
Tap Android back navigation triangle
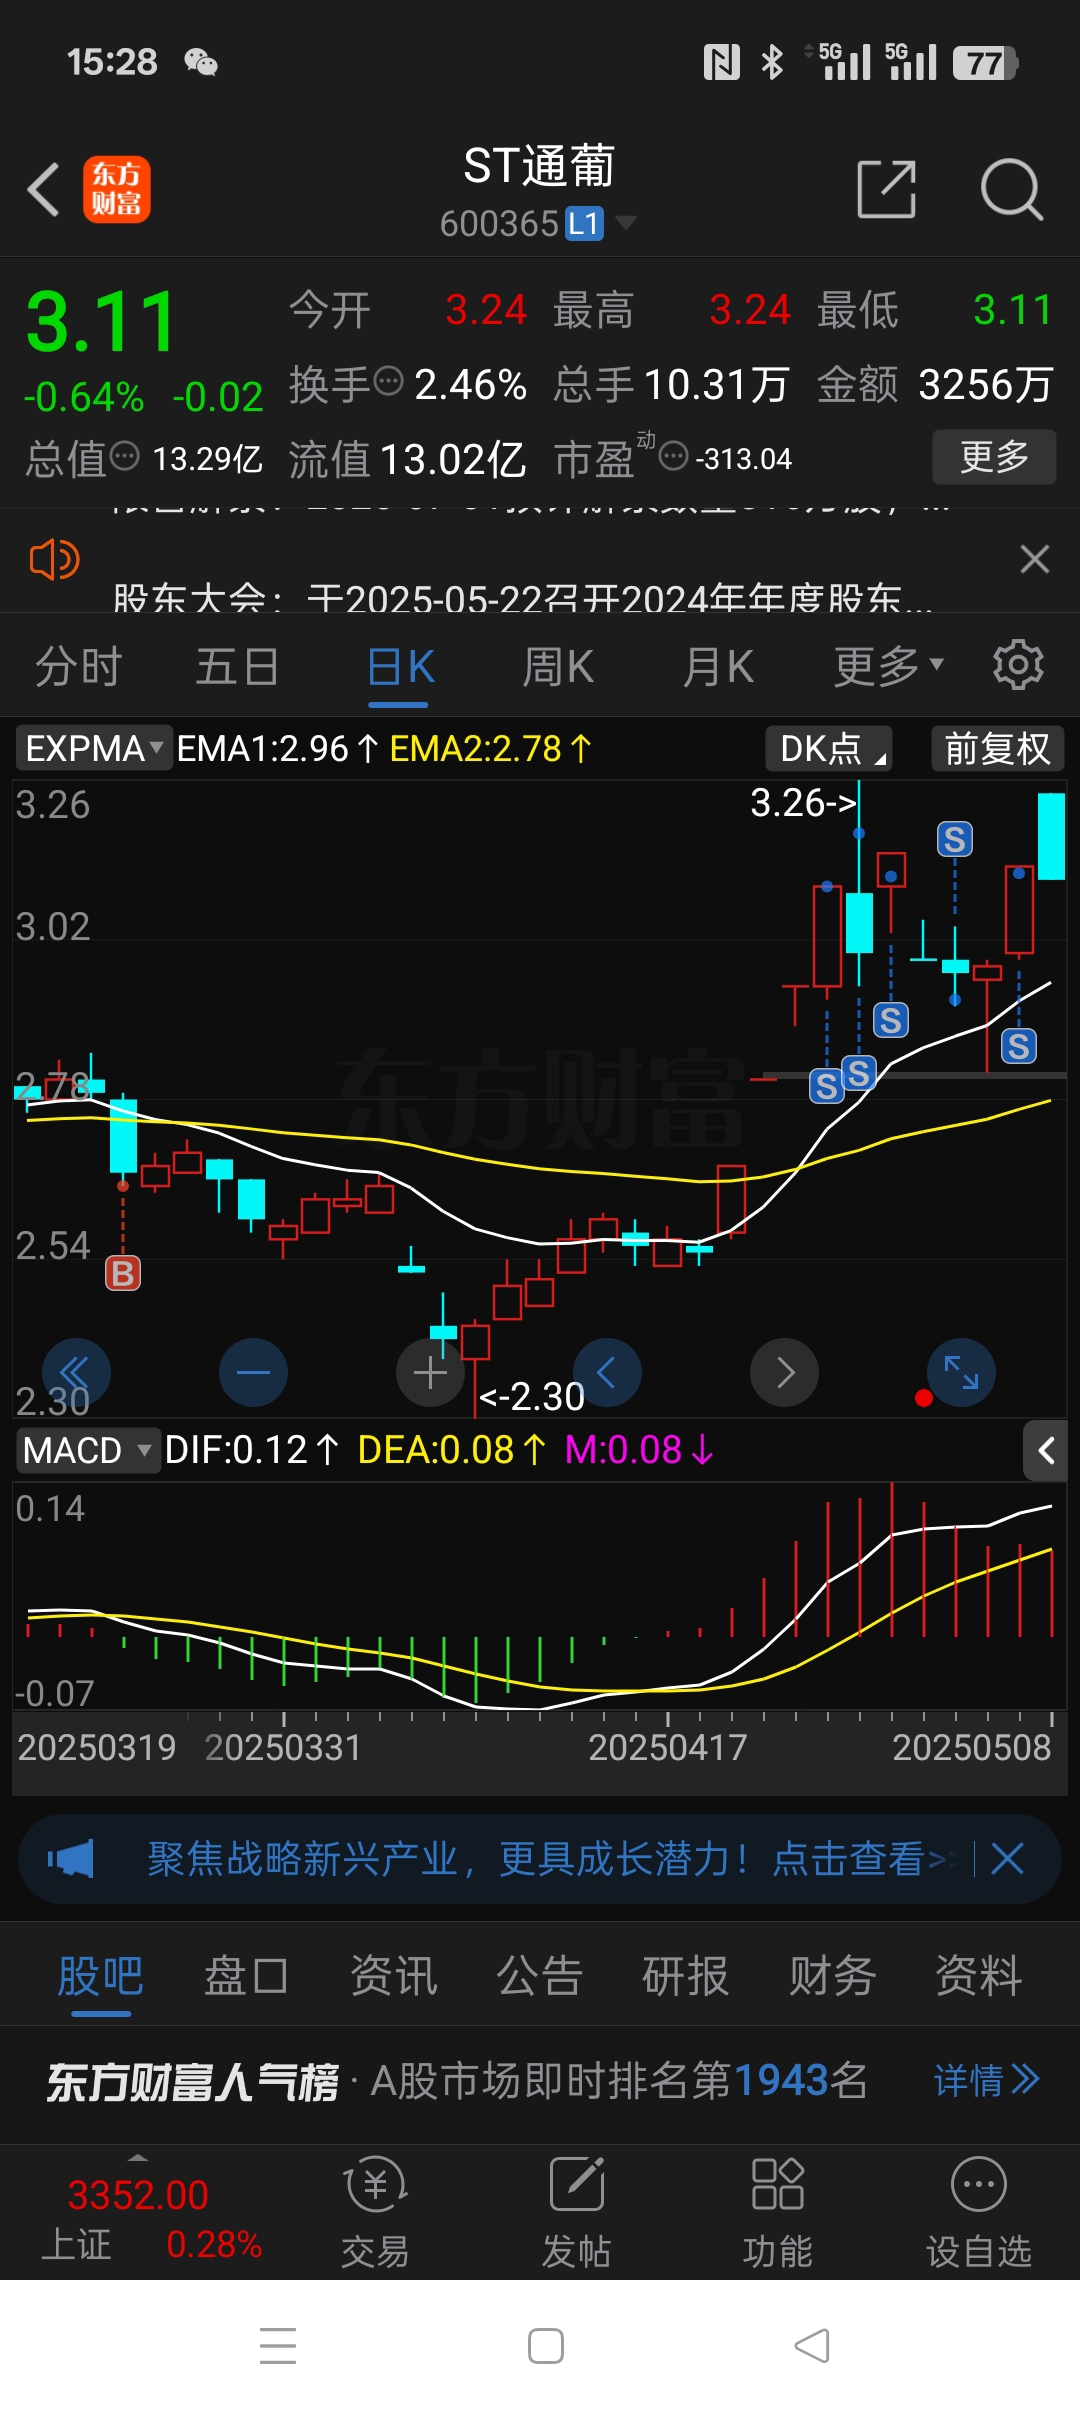(x=811, y=2345)
